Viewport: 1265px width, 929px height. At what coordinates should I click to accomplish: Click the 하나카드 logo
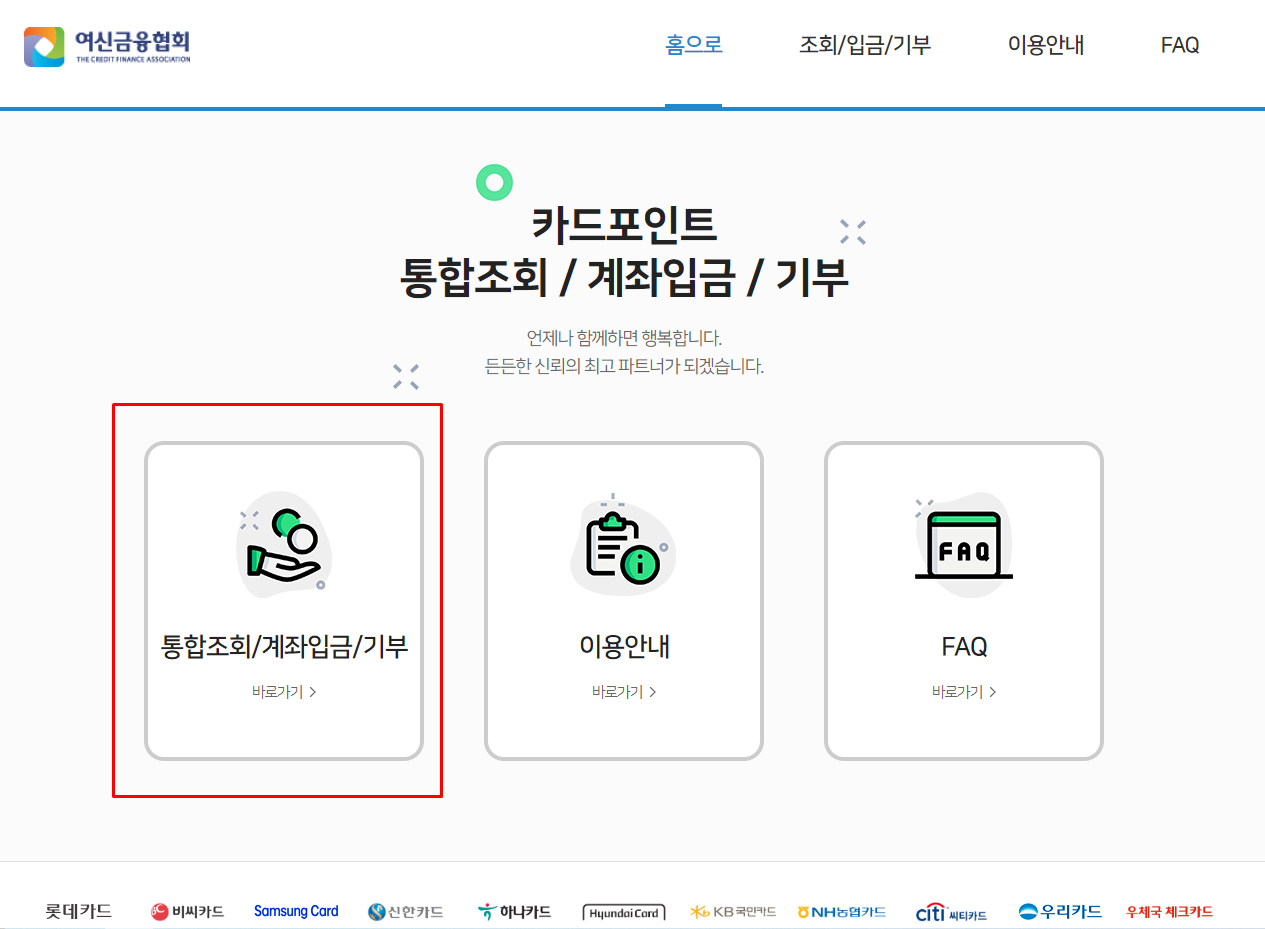point(514,912)
